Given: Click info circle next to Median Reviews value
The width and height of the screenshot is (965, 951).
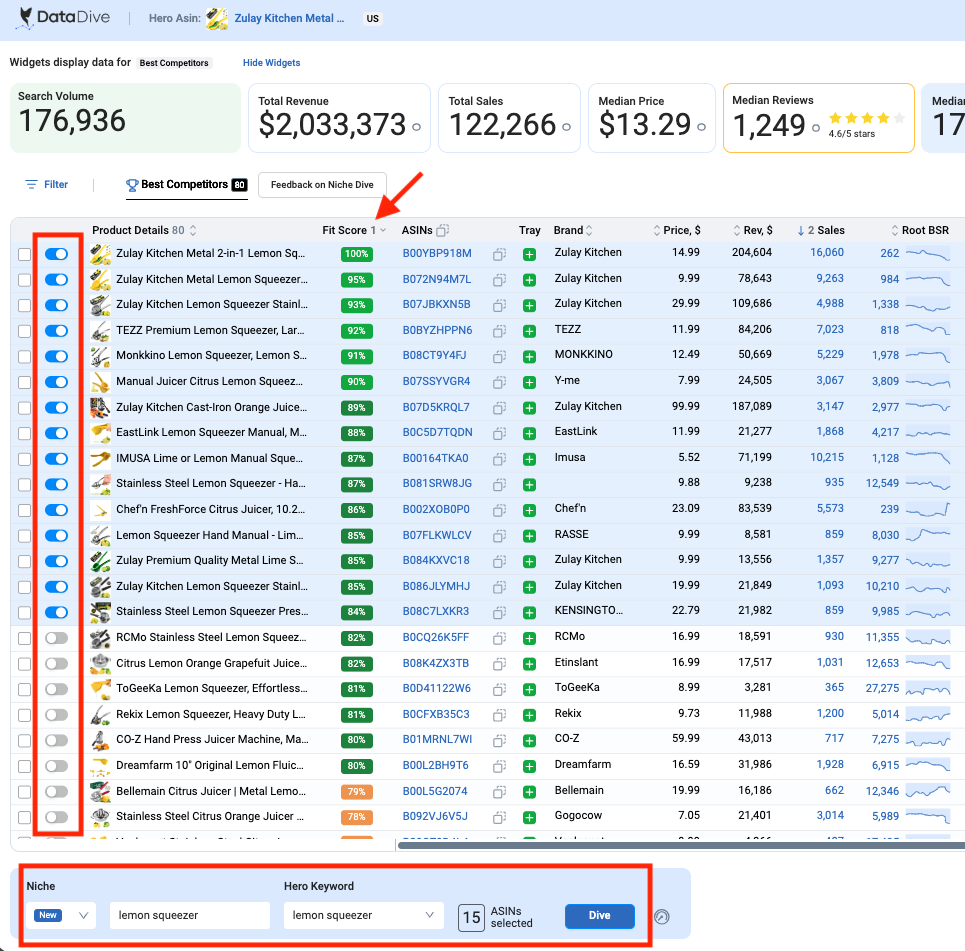Looking at the screenshot, I should pos(816,127).
